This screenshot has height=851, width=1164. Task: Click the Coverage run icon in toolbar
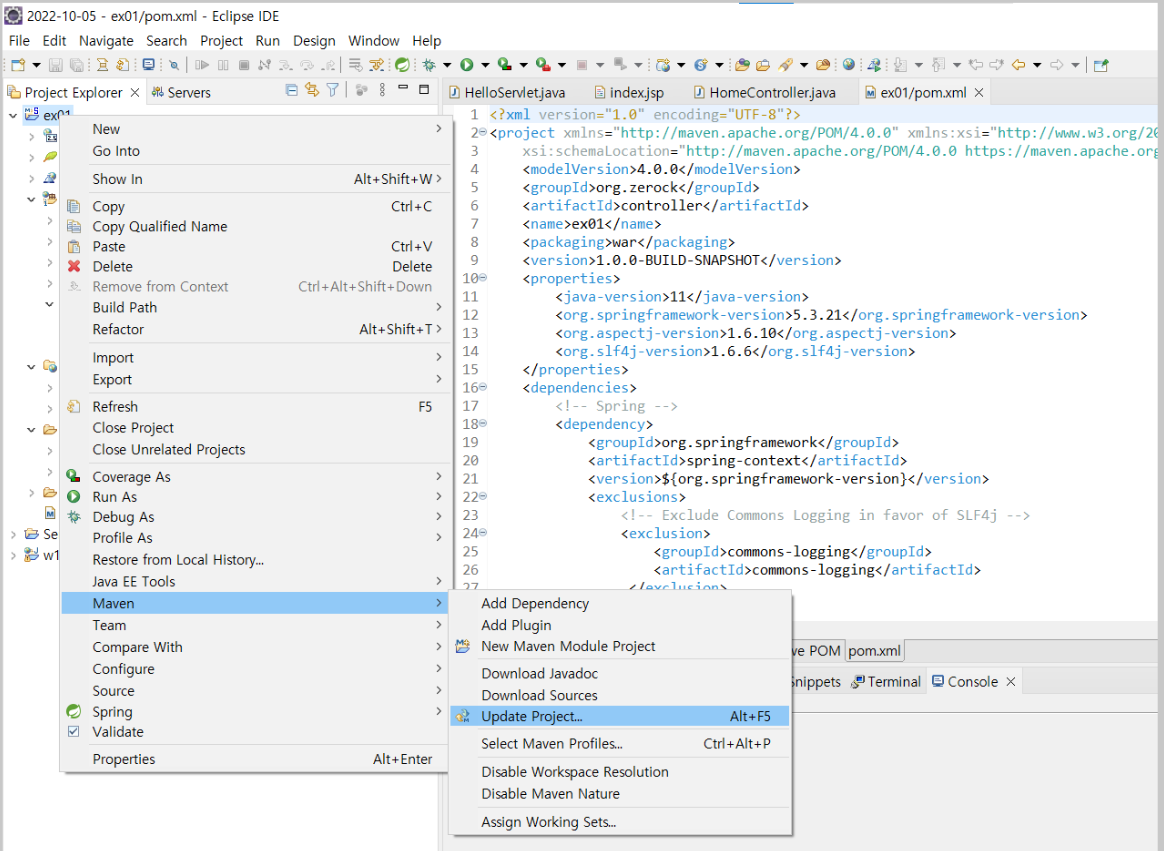[x=505, y=65]
